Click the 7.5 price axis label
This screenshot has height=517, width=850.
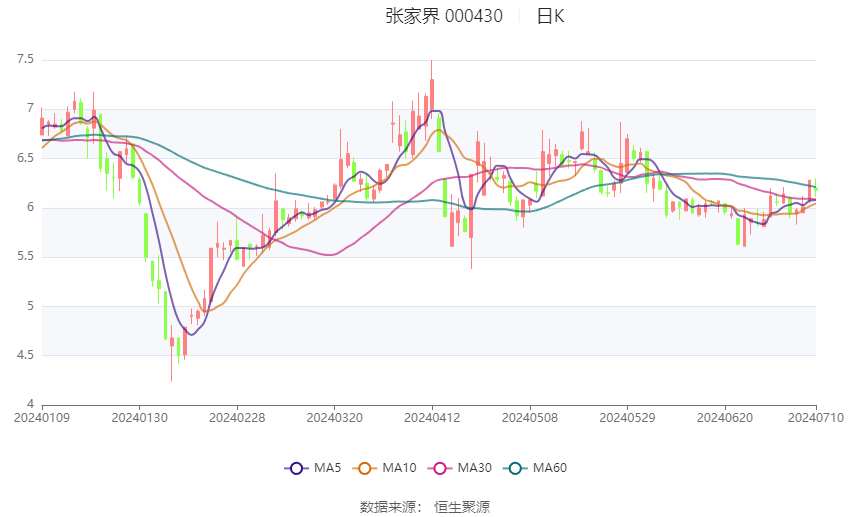coord(25,60)
